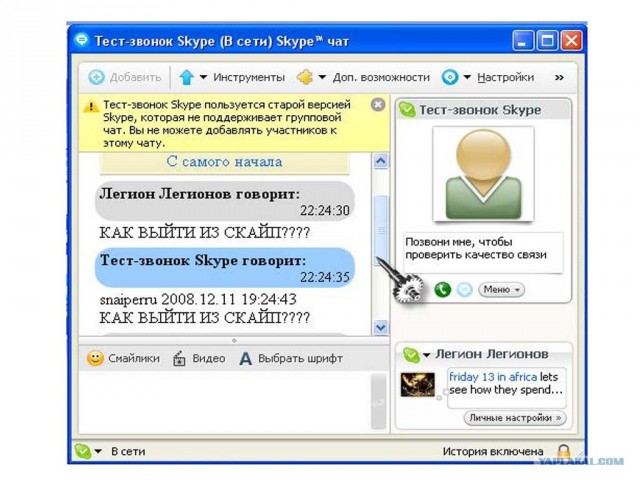Click in the message input box
Viewport: 640px width, 480px height.
(x=224, y=401)
